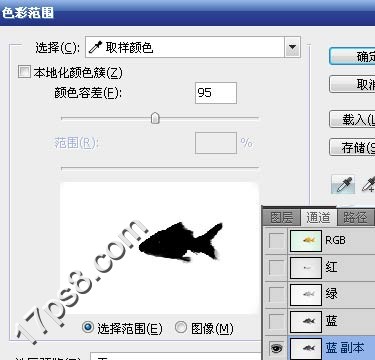Select the add-to-sample eyedropper tool
Viewport: 375px width, 360px height.
point(369,184)
